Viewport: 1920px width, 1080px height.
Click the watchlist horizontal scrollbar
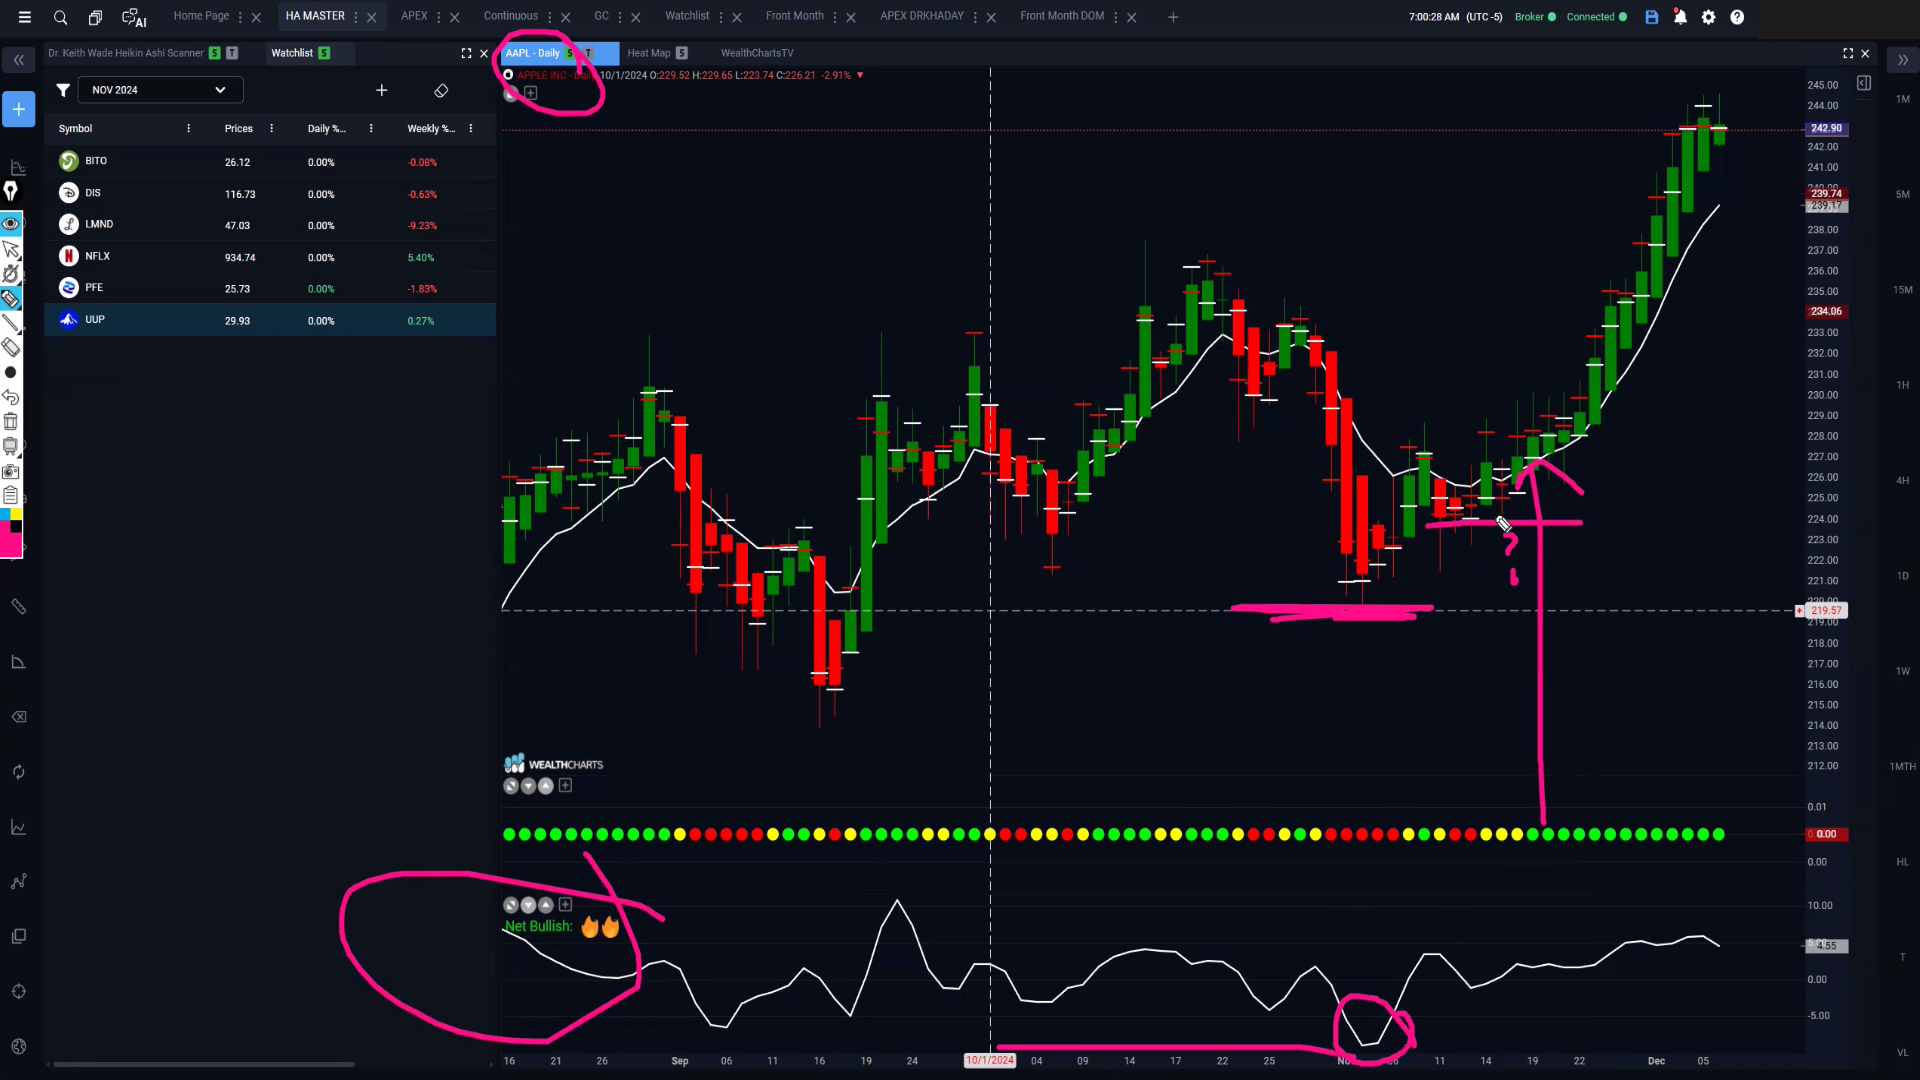[x=204, y=1064]
